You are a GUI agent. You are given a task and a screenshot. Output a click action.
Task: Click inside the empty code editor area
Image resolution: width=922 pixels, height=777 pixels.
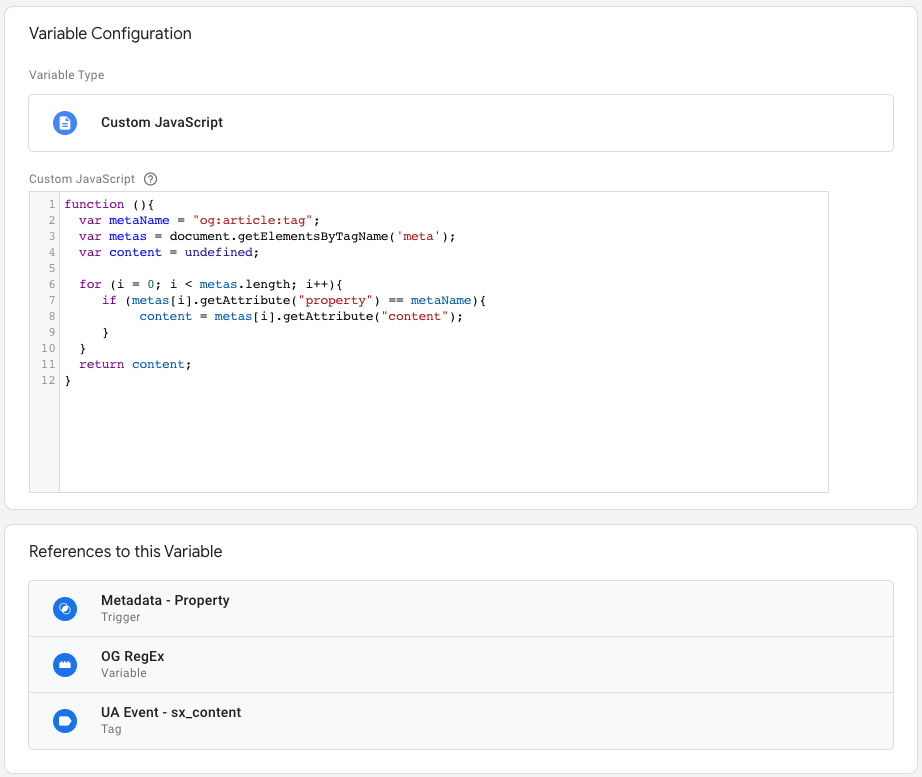pos(444,438)
